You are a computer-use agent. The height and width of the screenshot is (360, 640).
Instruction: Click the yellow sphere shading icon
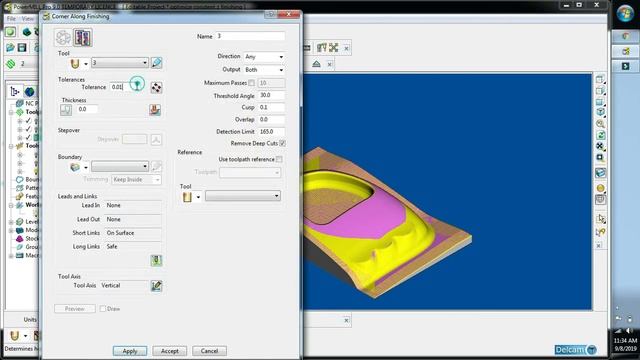click(x=600, y=188)
